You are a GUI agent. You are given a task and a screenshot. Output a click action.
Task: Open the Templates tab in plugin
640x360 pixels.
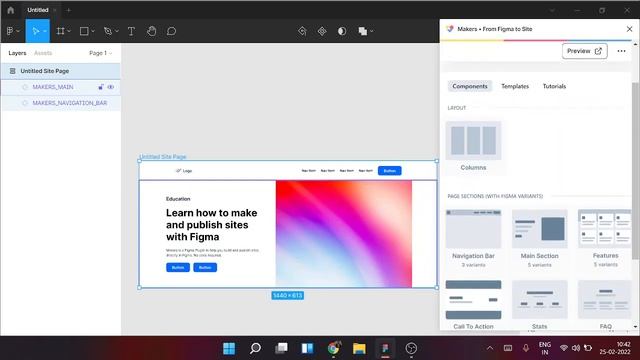point(515,86)
